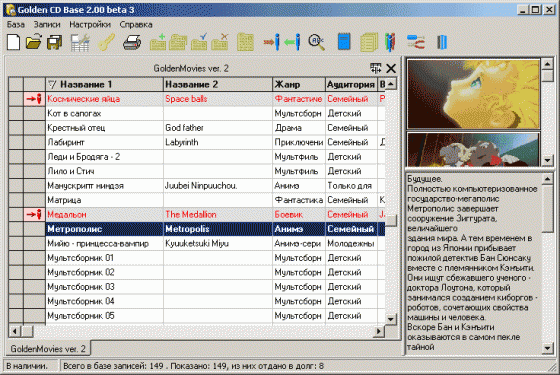Click the Space balls cell
Viewport: 560px width, 375px height.
(x=218, y=99)
